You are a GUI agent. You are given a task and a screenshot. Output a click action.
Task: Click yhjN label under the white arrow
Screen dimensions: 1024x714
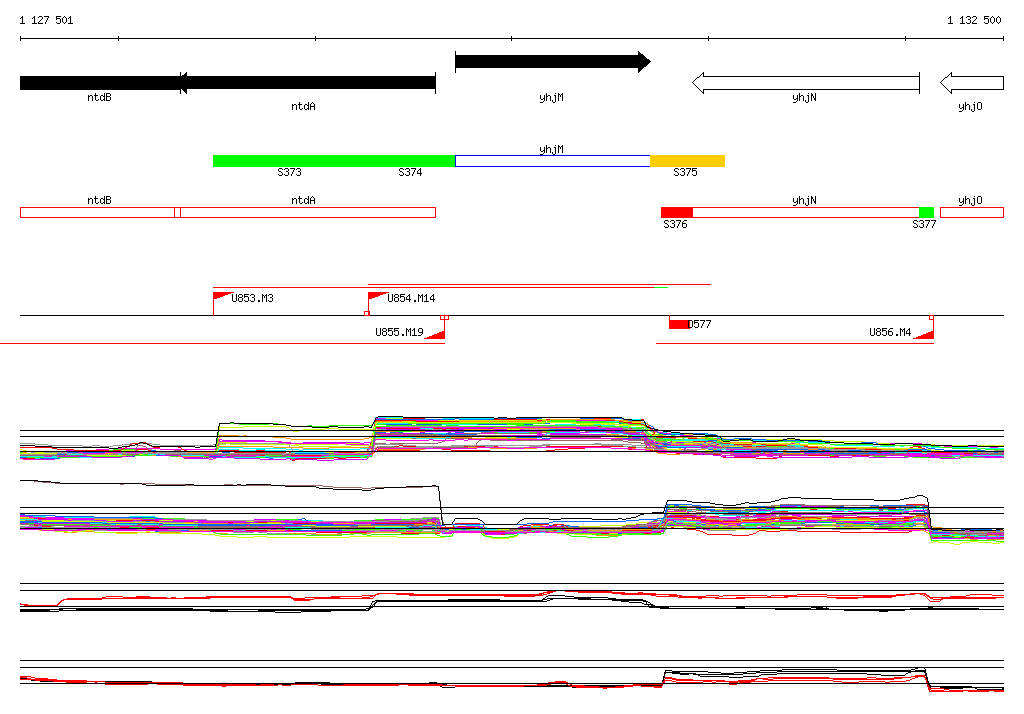pos(804,97)
